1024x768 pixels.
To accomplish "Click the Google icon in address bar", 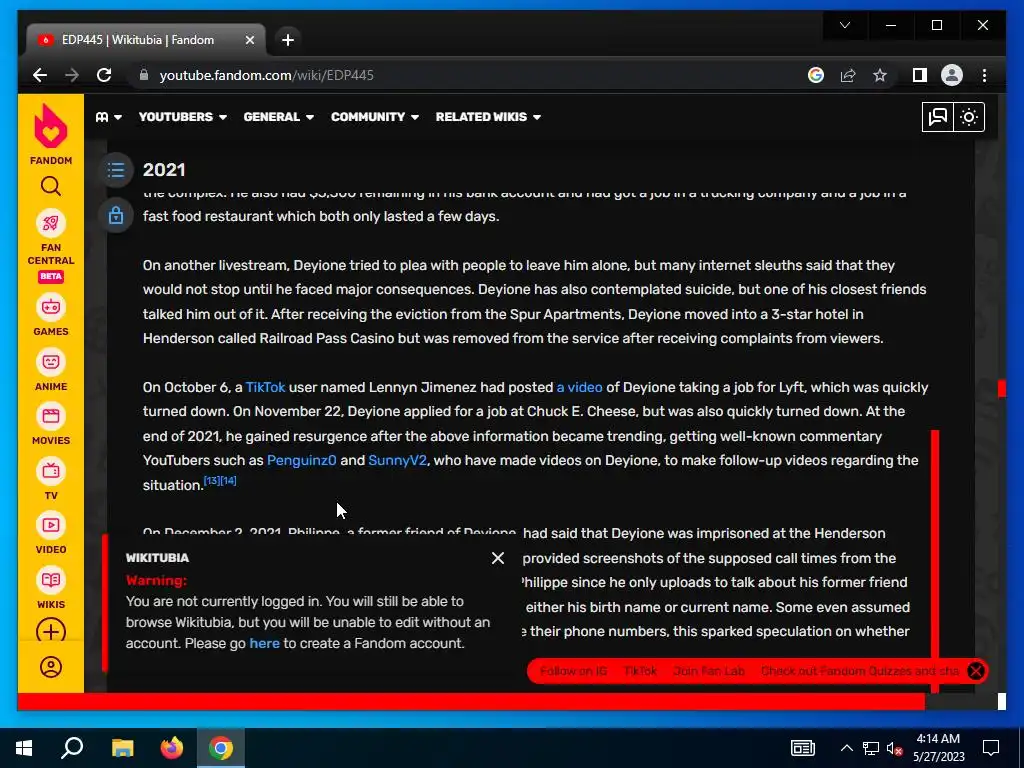I will (x=816, y=75).
